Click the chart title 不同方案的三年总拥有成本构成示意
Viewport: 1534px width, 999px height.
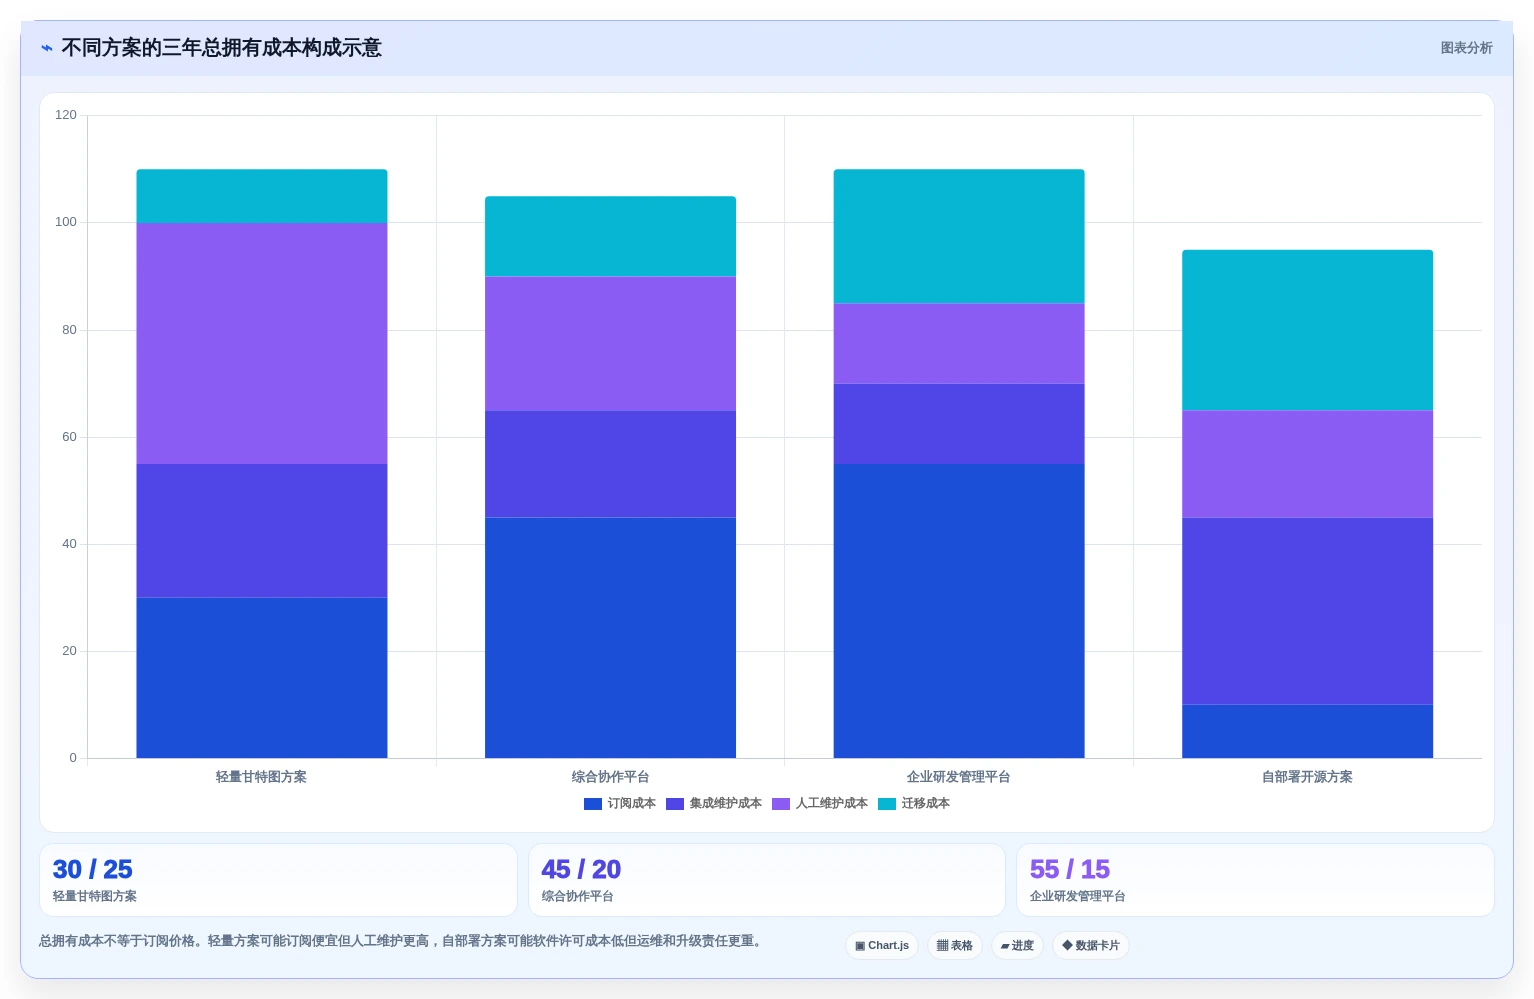click(221, 48)
